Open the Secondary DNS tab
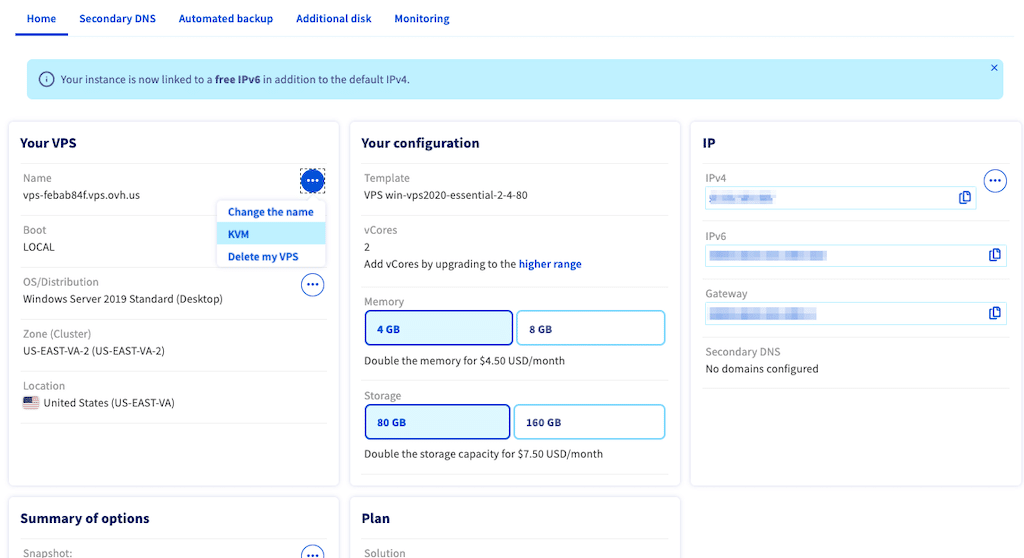This screenshot has width=1024, height=558. coord(118,18)
